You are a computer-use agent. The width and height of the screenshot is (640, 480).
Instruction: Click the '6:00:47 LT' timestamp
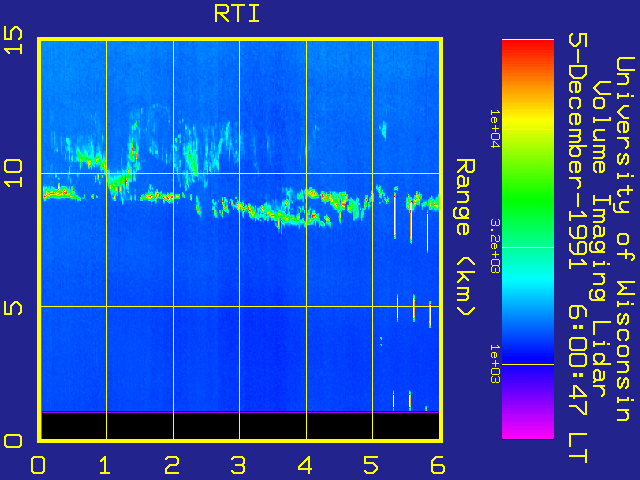[578, 385]
